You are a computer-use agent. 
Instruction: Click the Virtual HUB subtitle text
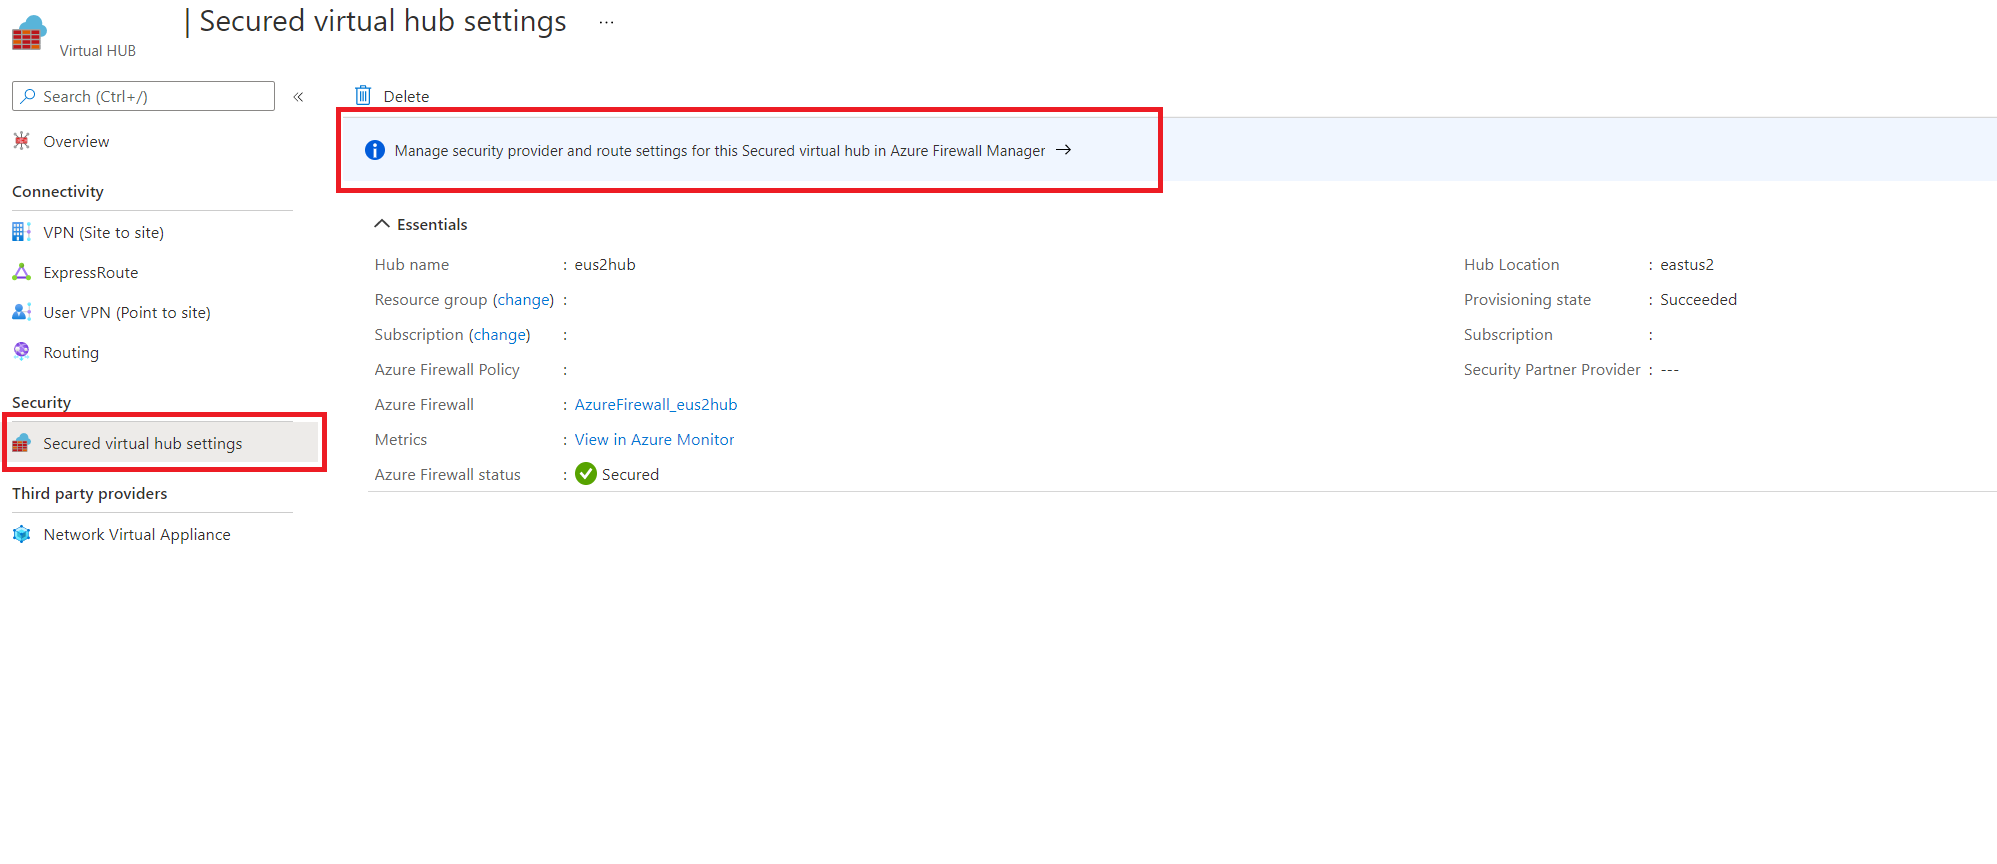coord(98,51)
